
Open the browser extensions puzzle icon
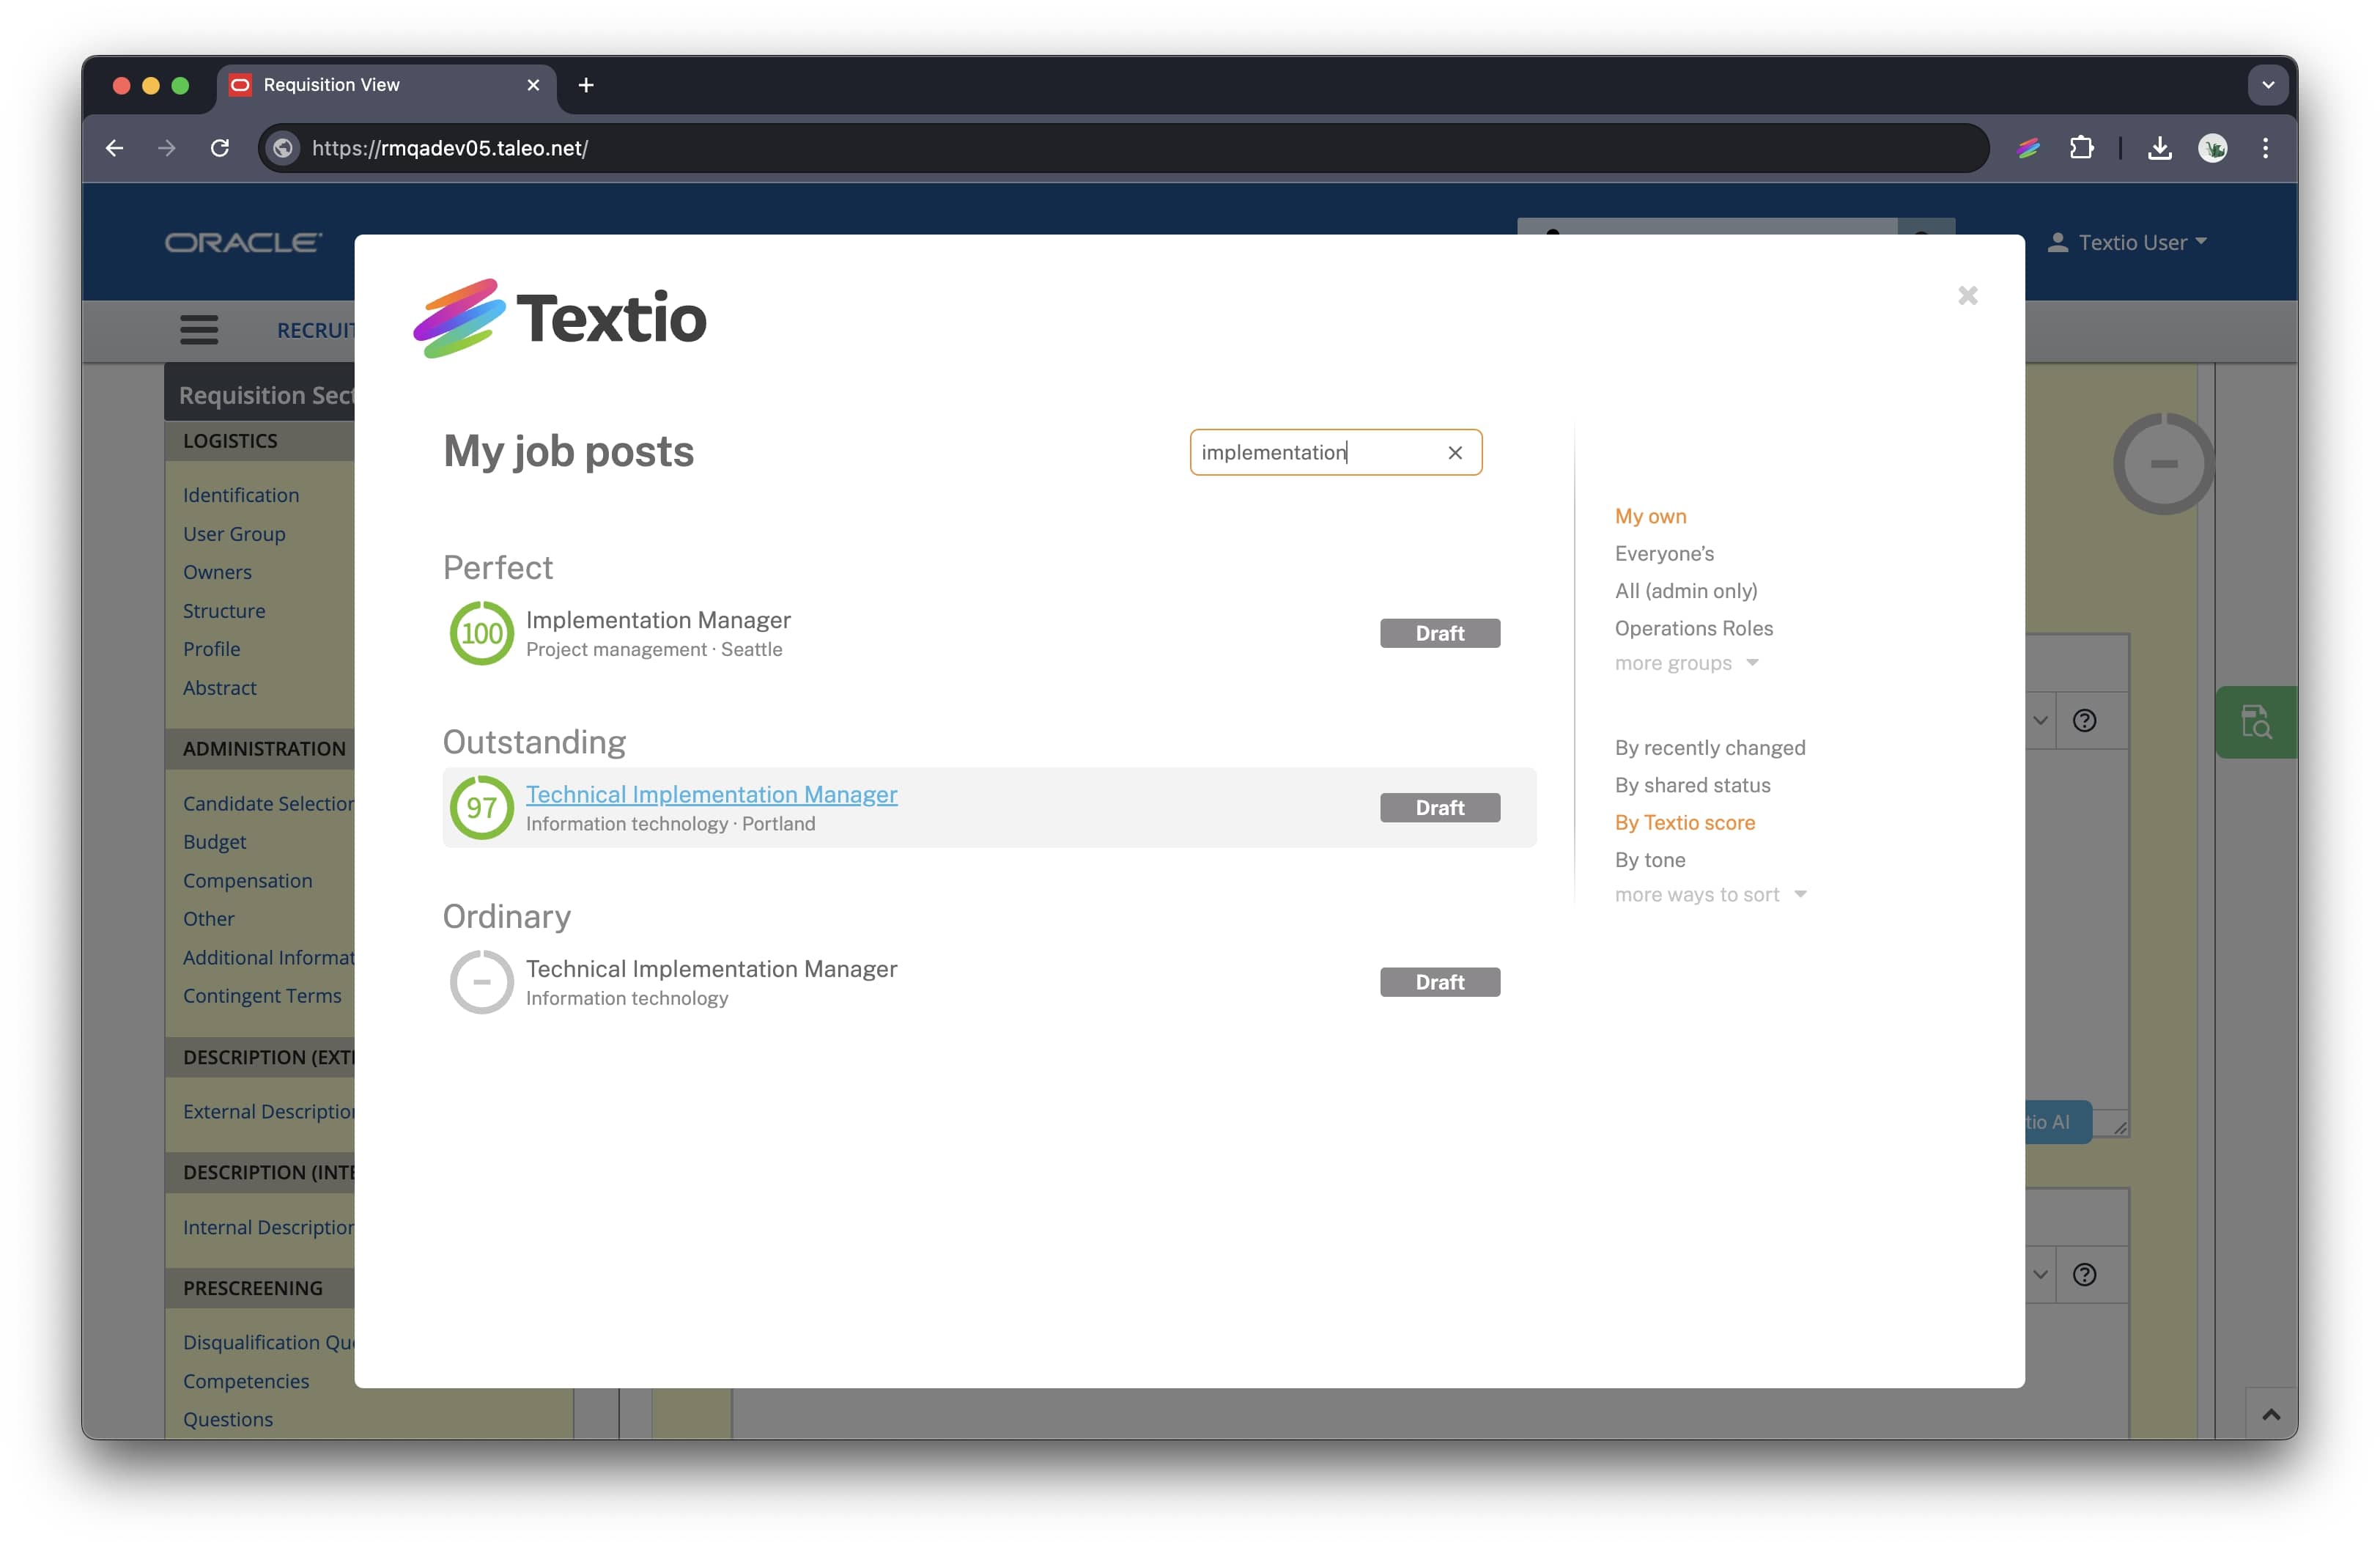coord(2081,148)
